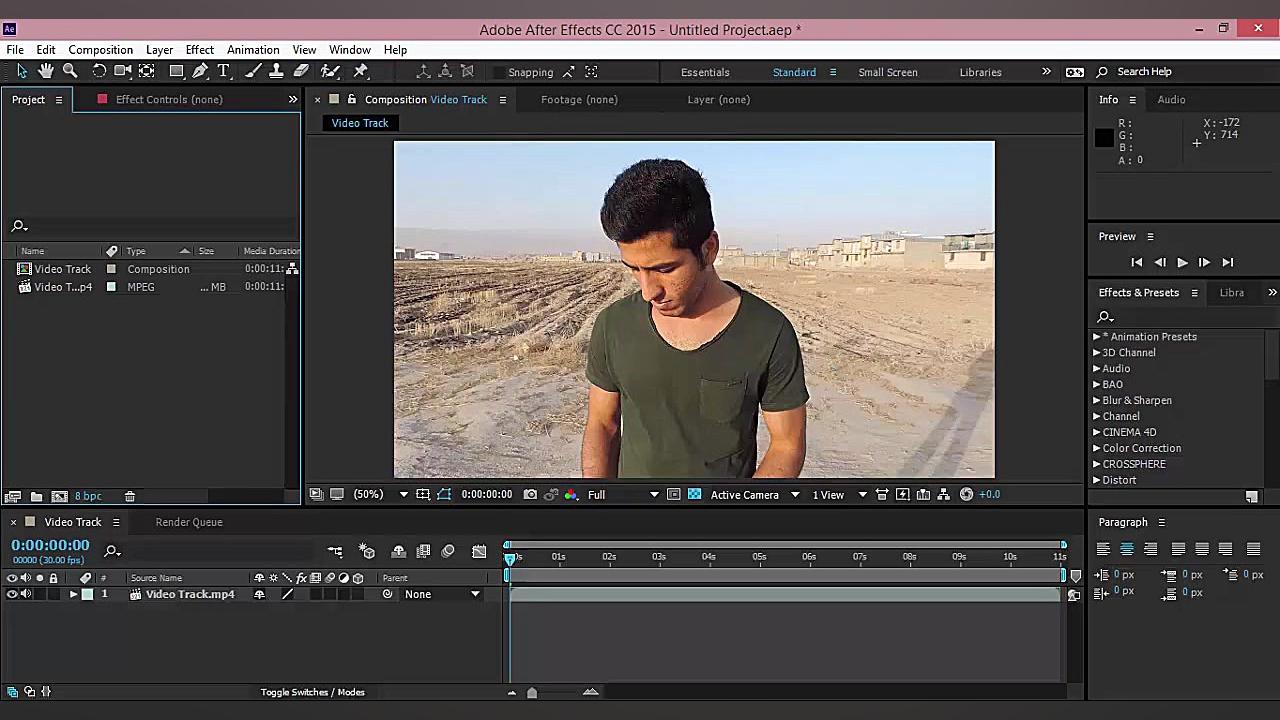The width and height of the screenshot is (1280, 720).
Task: Play preview in the Preview panel
Action: [x=1182, y=262]
